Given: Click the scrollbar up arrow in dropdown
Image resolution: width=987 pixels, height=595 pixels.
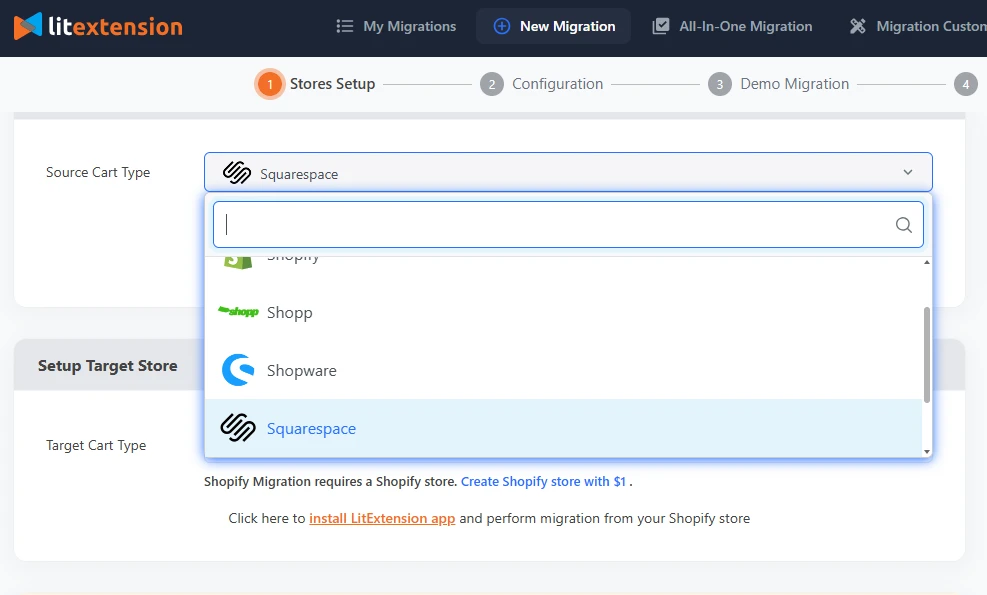Looking at the screenshot, I should pos(927,262).
